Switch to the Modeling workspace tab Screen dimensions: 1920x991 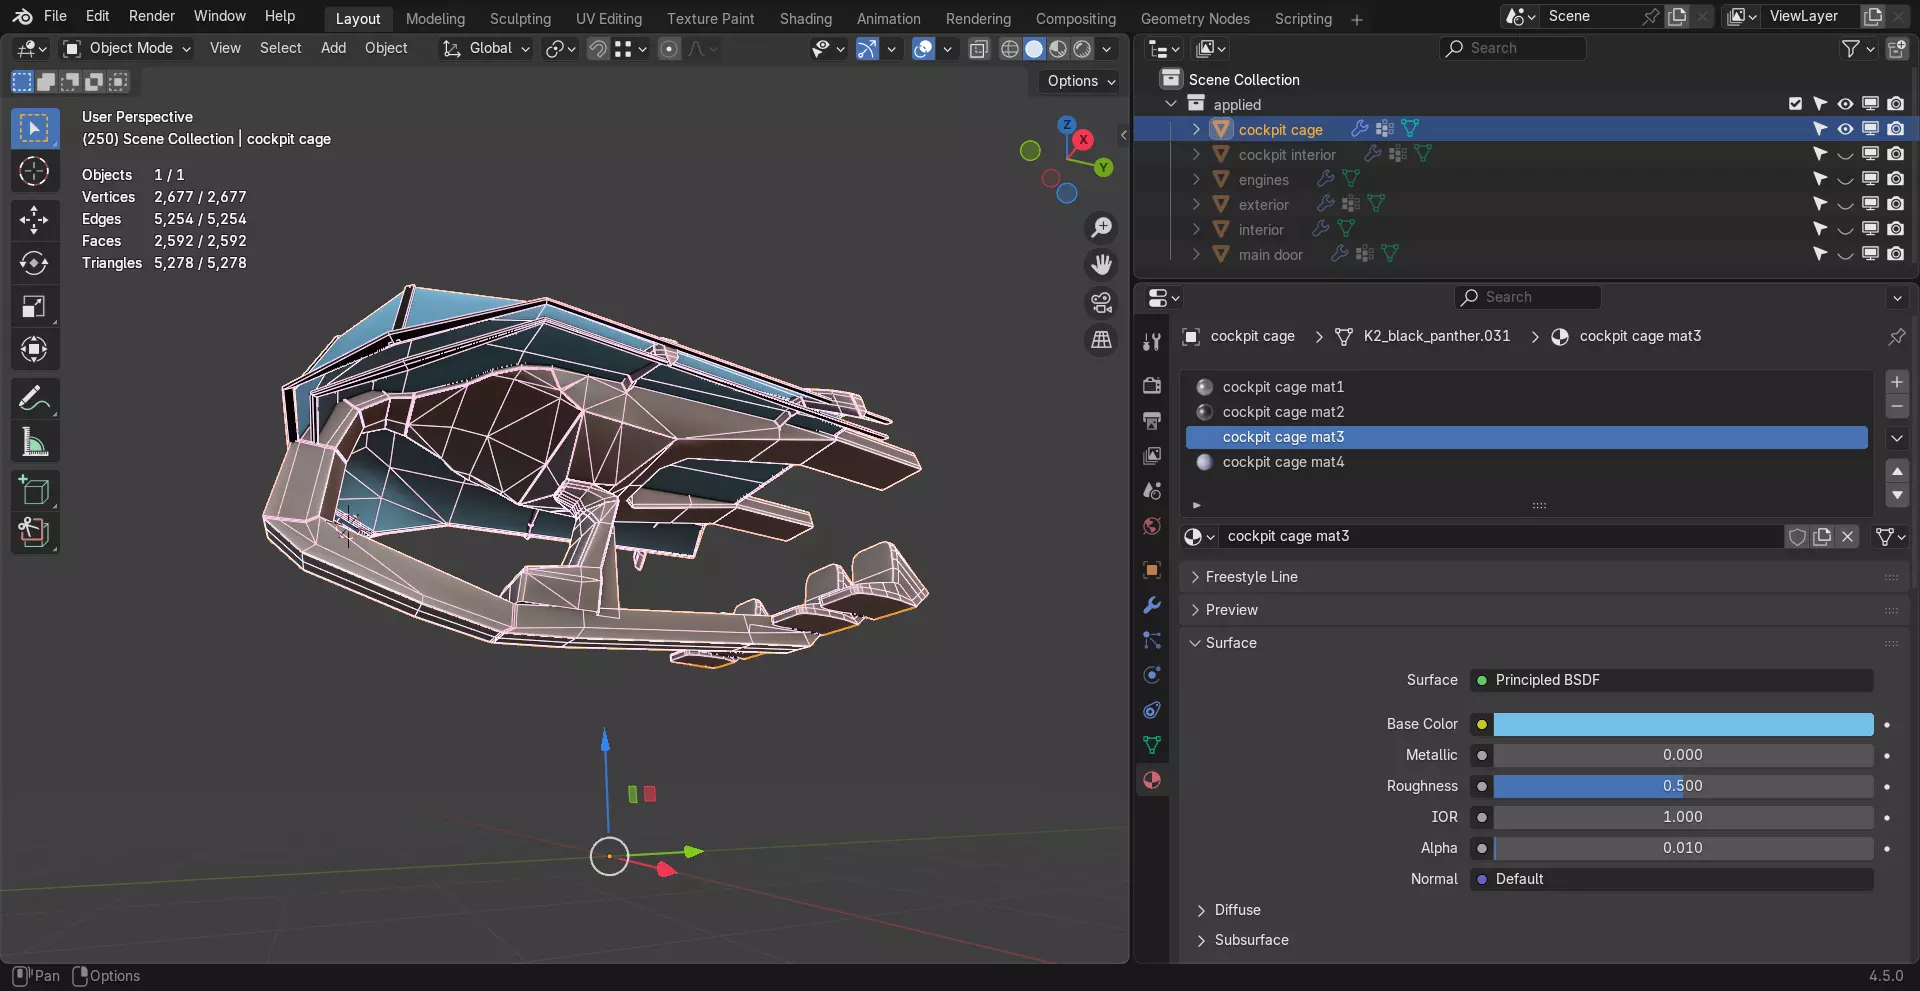pyautogui.click(x=435, y=19)
